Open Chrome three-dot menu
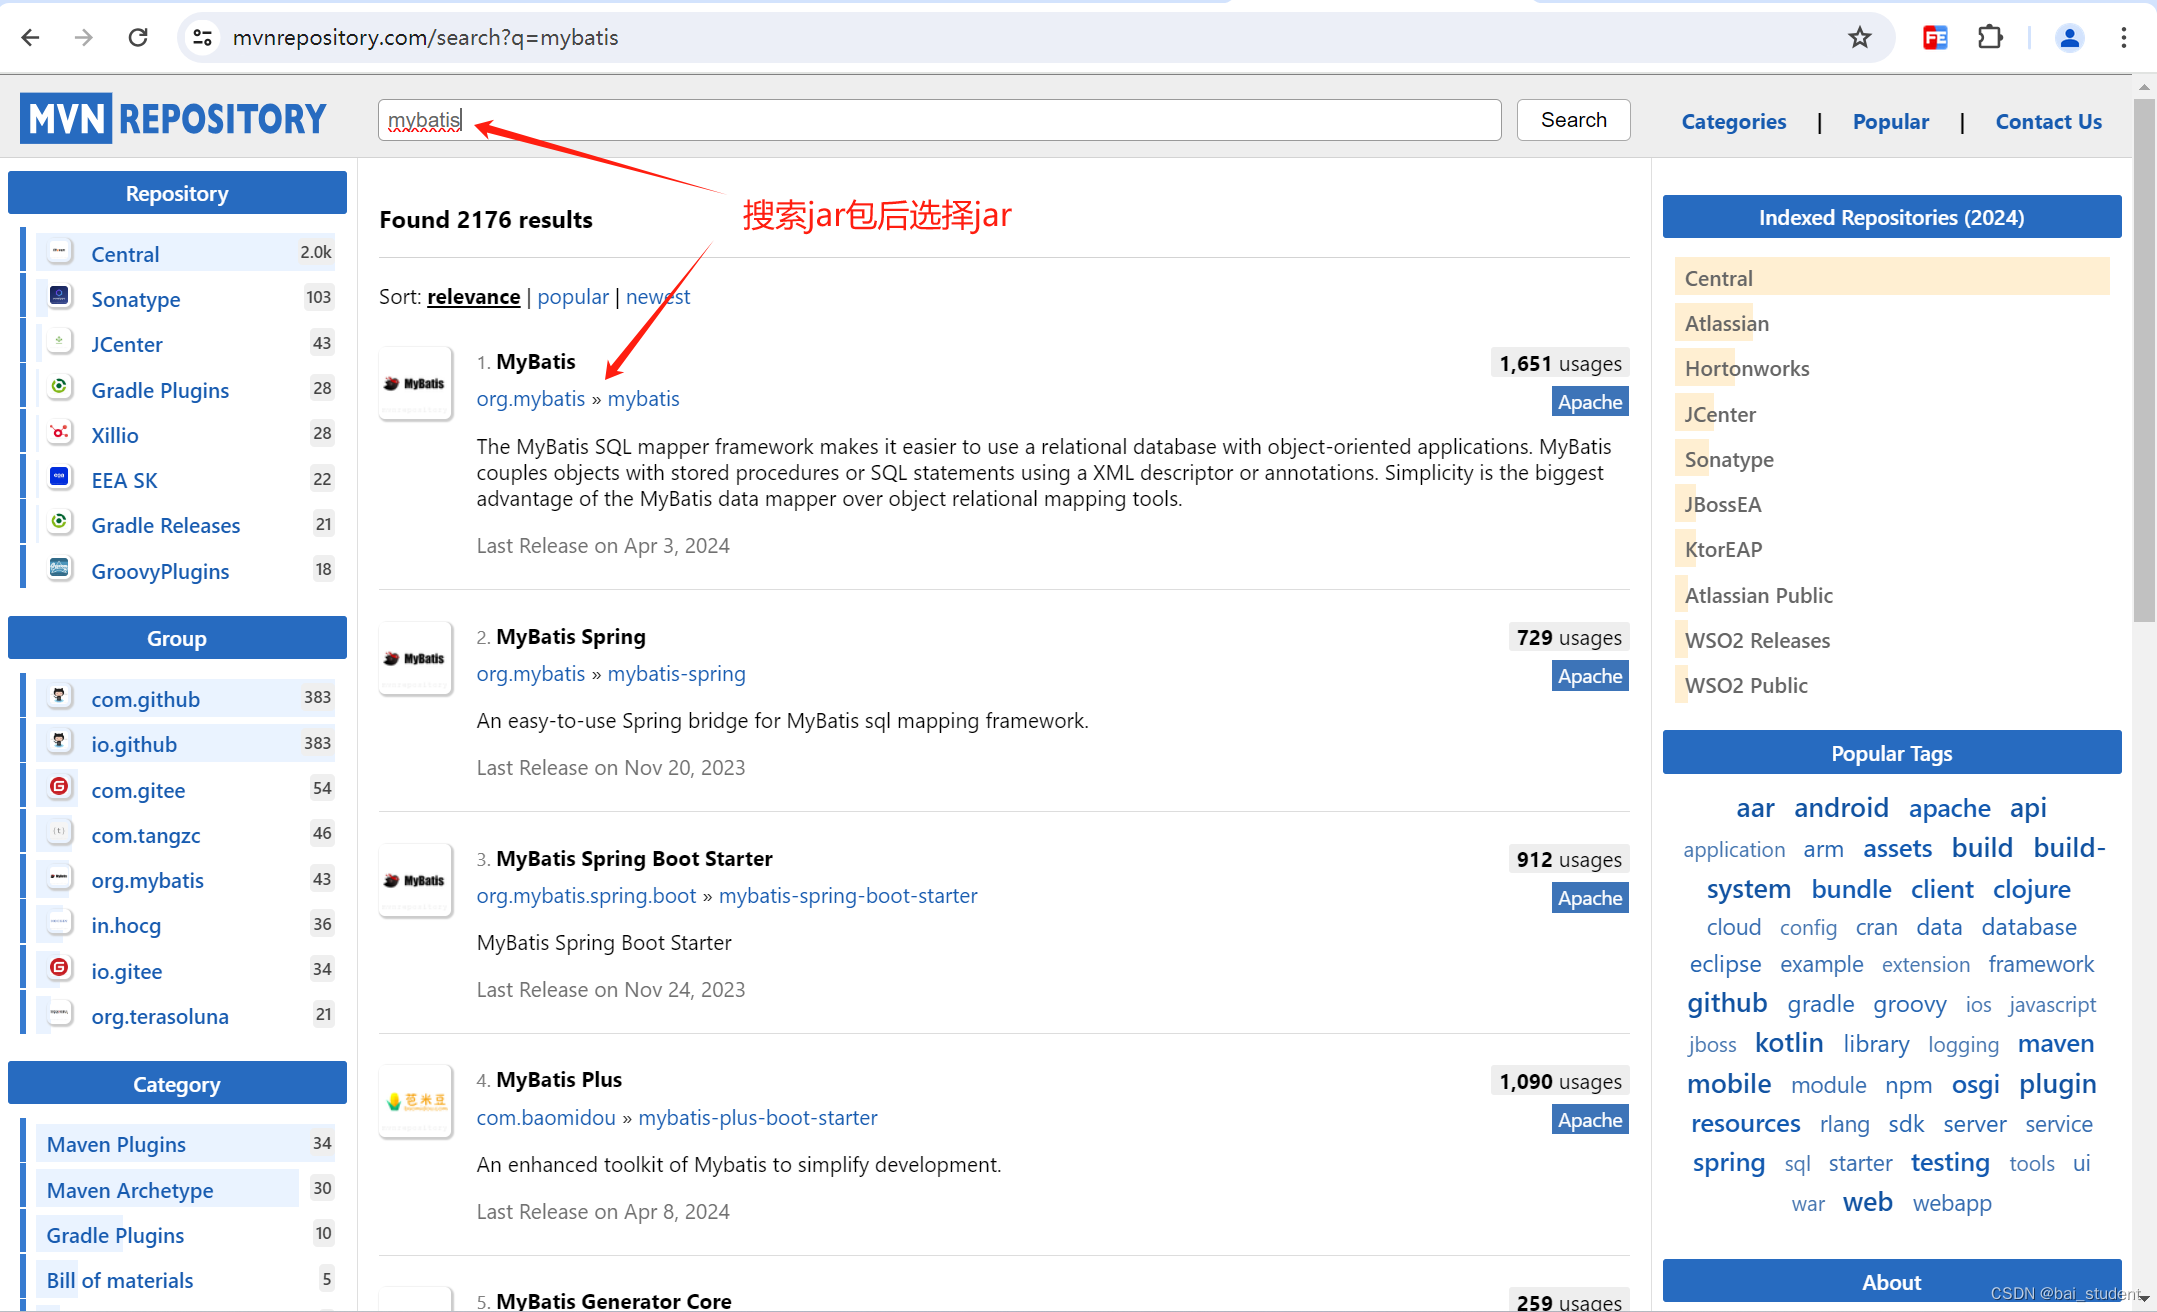The width and height of the screenshot is (2157, 1312). pos(2124,38)
